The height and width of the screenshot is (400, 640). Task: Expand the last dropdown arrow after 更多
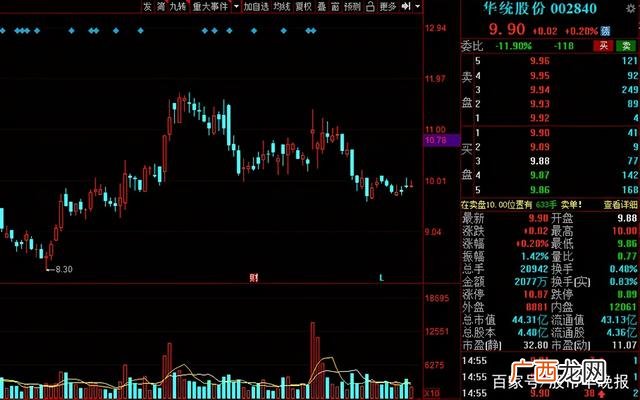(417, 7)
